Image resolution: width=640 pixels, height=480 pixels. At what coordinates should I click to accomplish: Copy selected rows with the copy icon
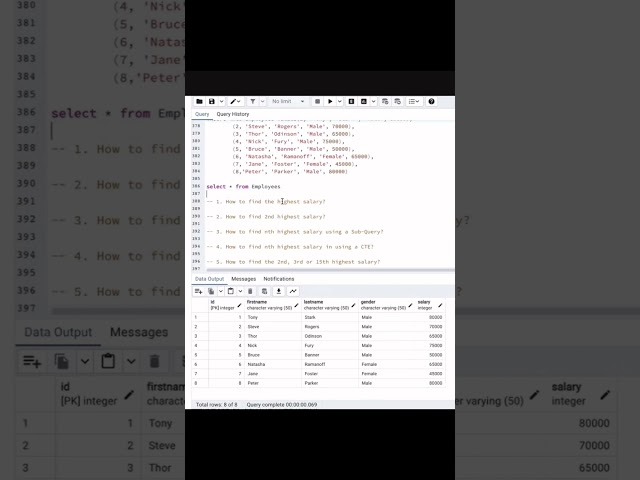coord(211,291)
